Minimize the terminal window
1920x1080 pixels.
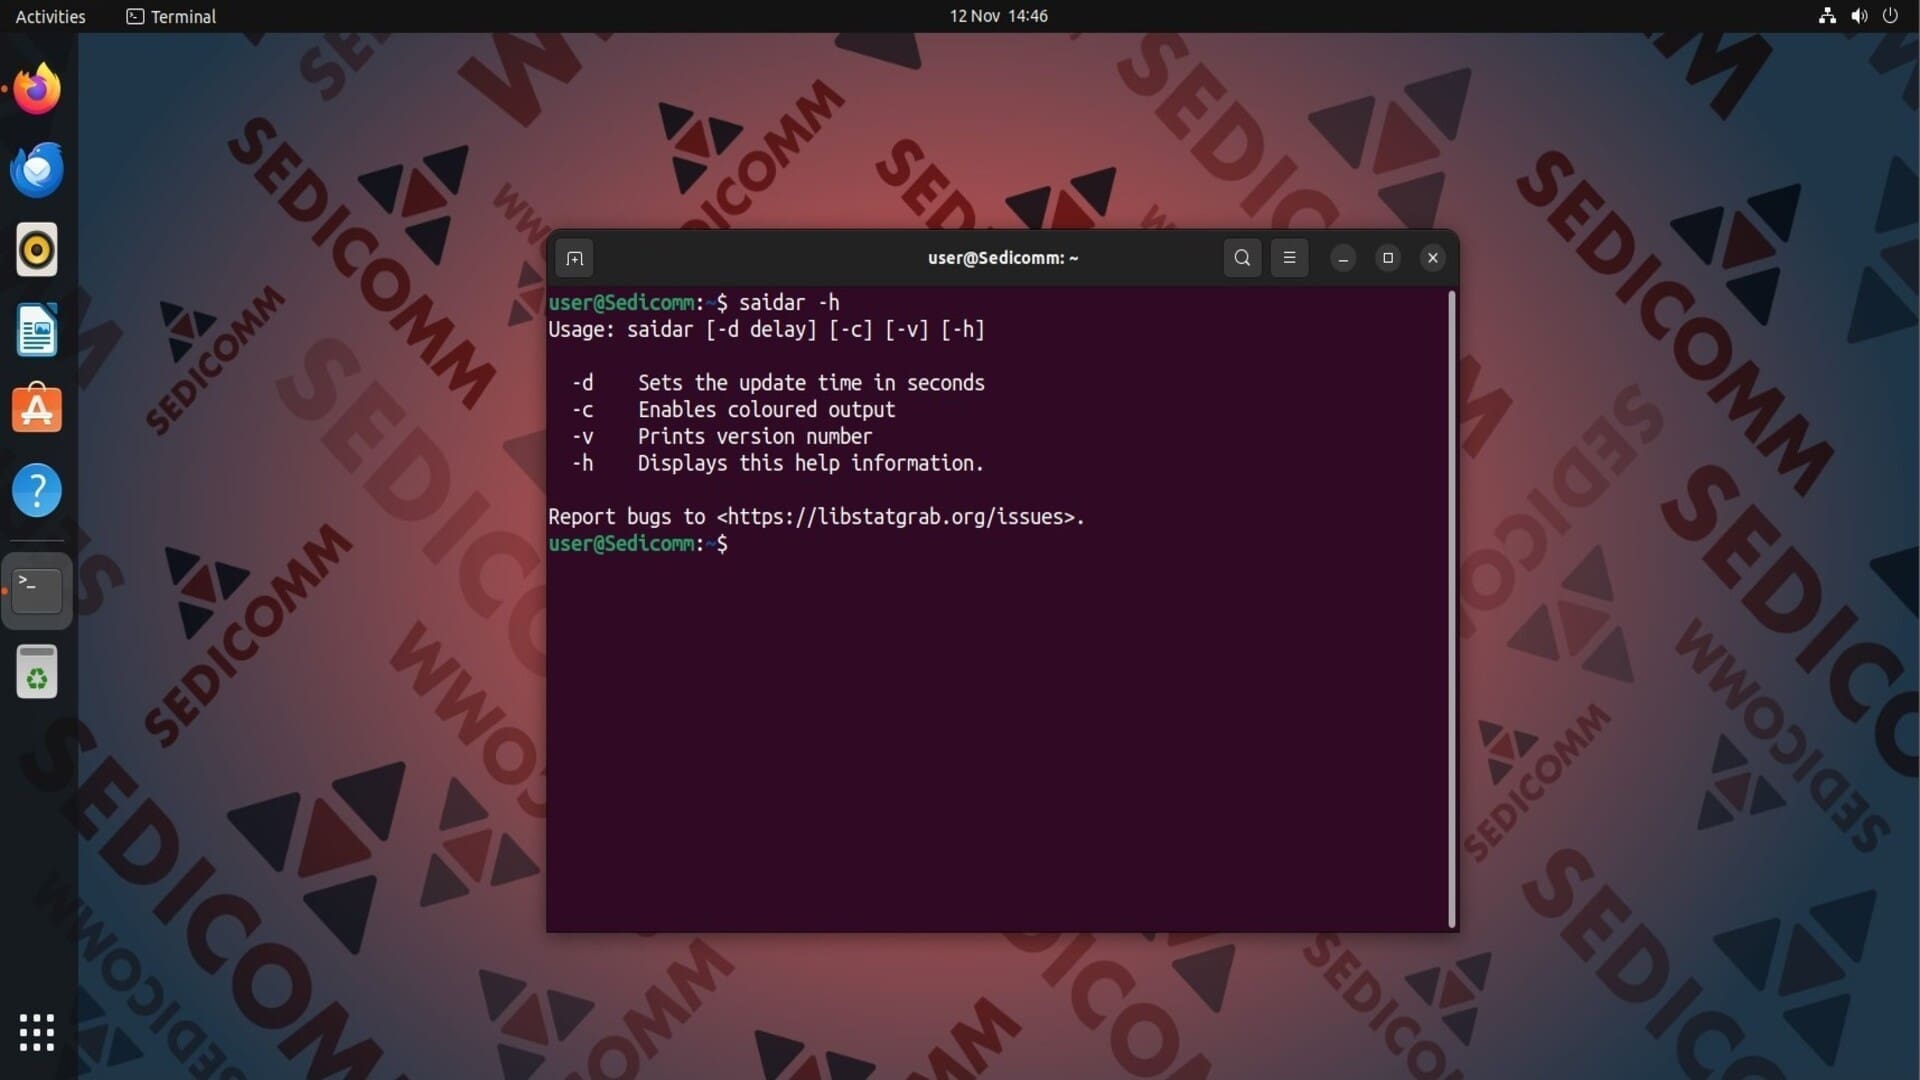tap(1343, 258)
